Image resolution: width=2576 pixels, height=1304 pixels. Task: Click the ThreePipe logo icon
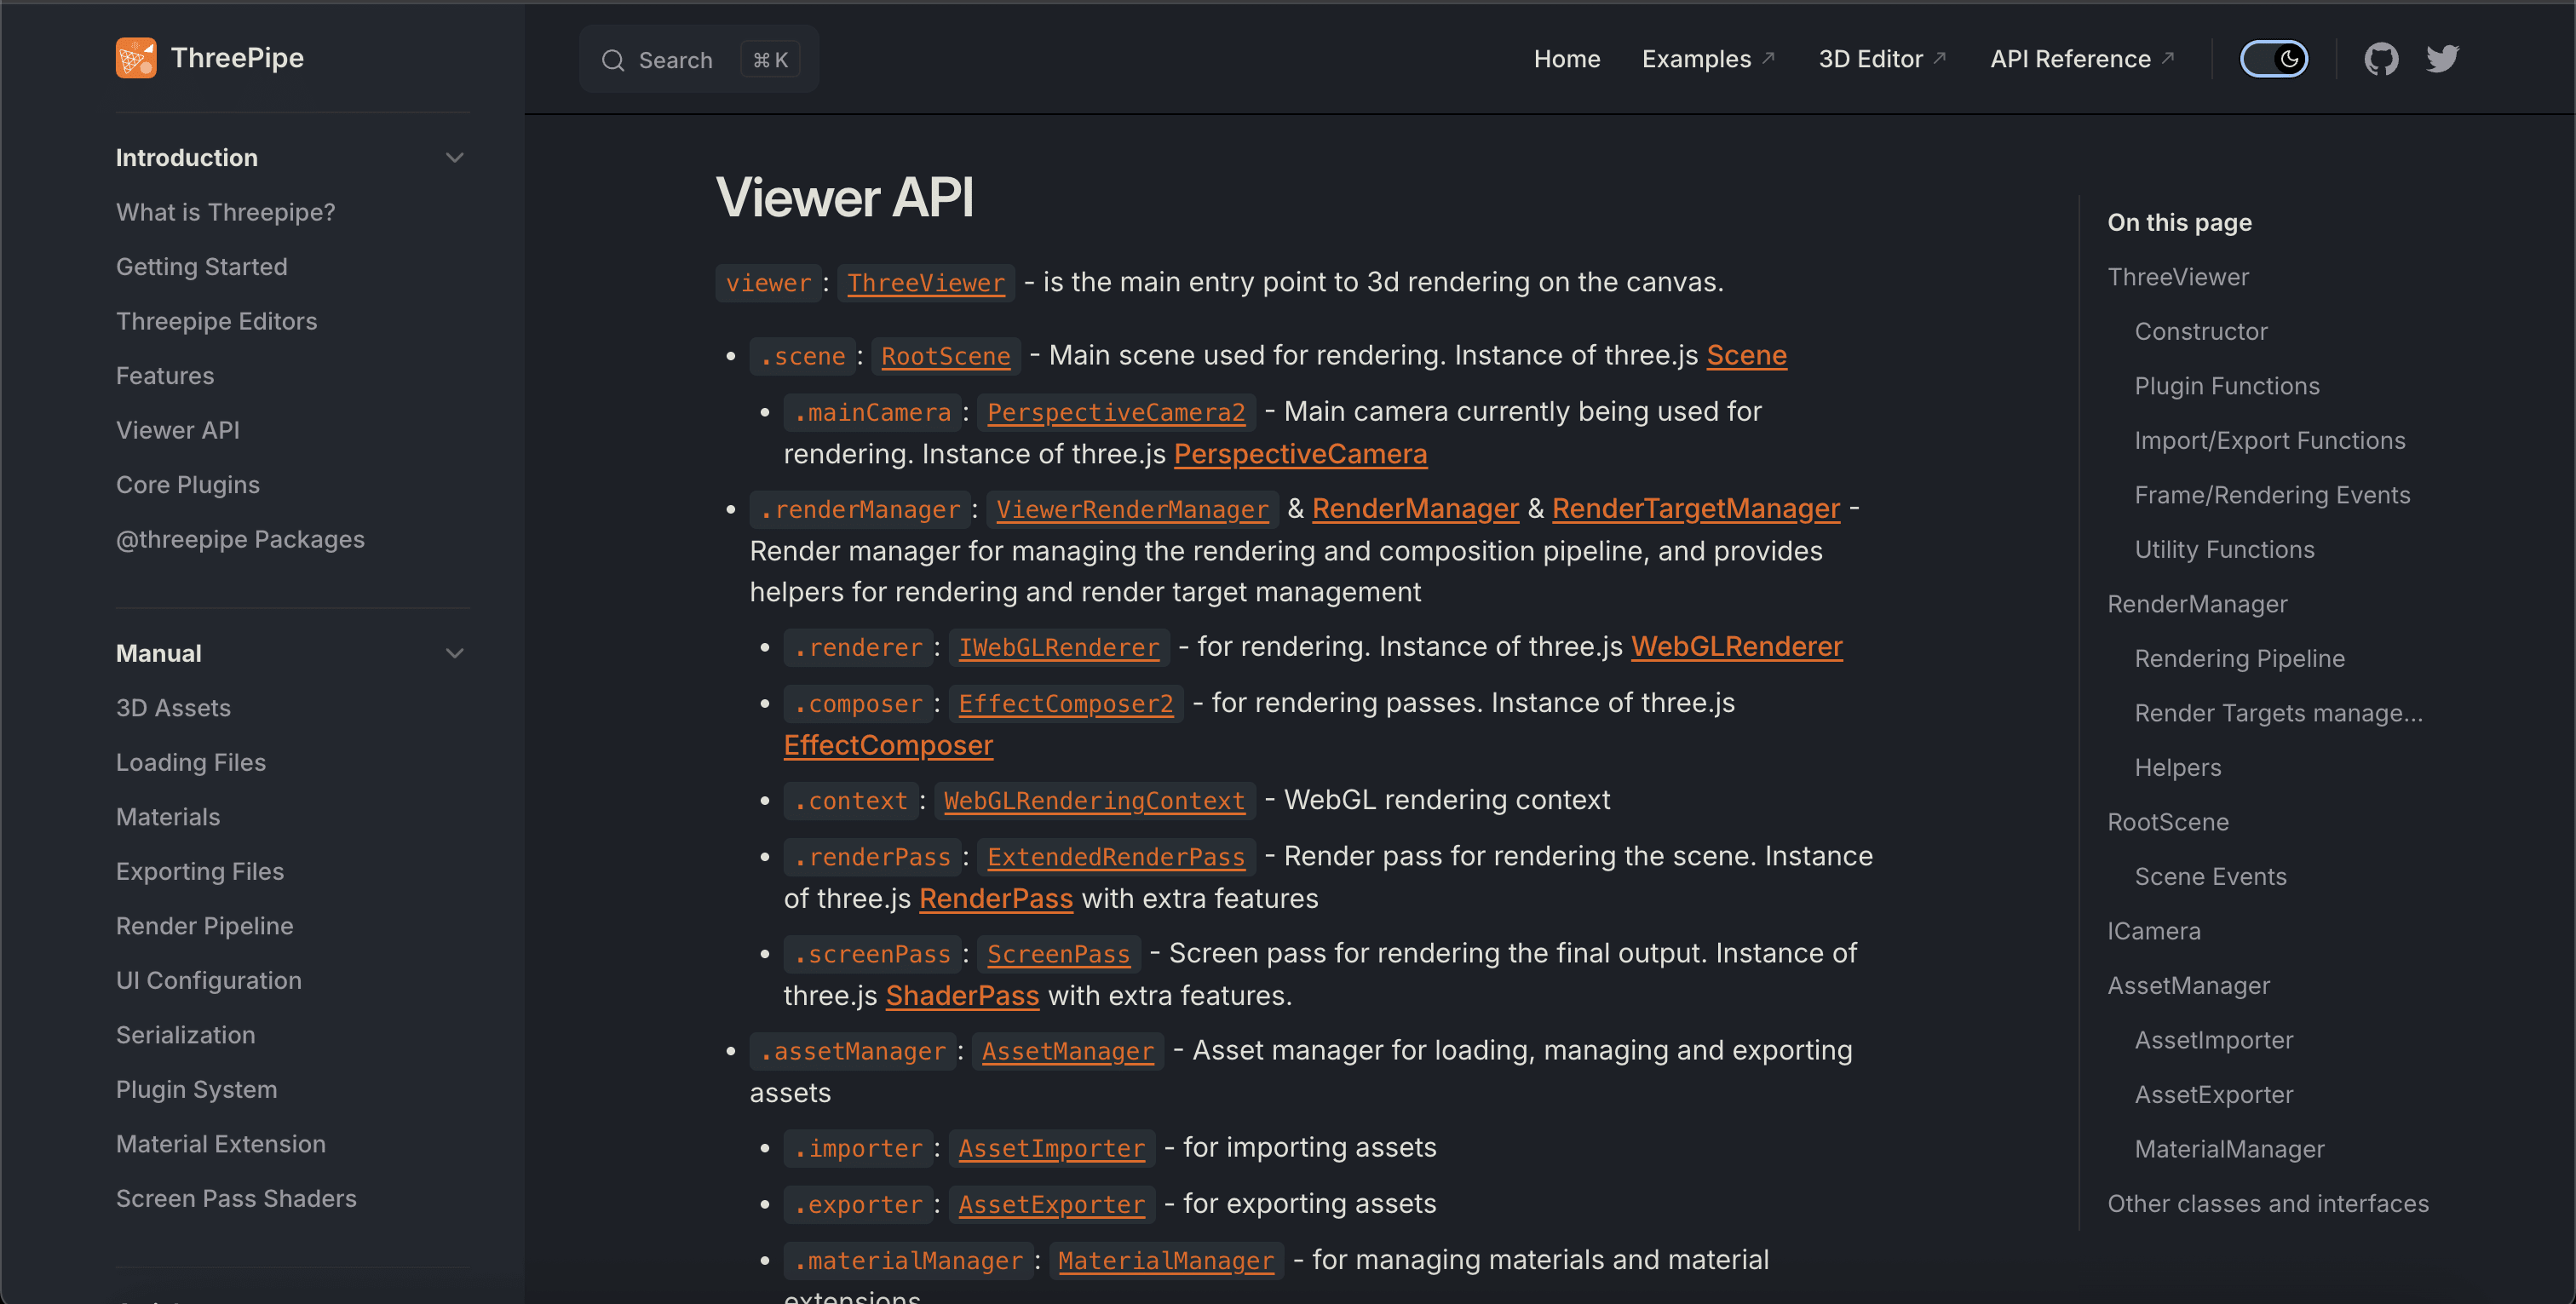pyautogui.click(x=136, y=58)
